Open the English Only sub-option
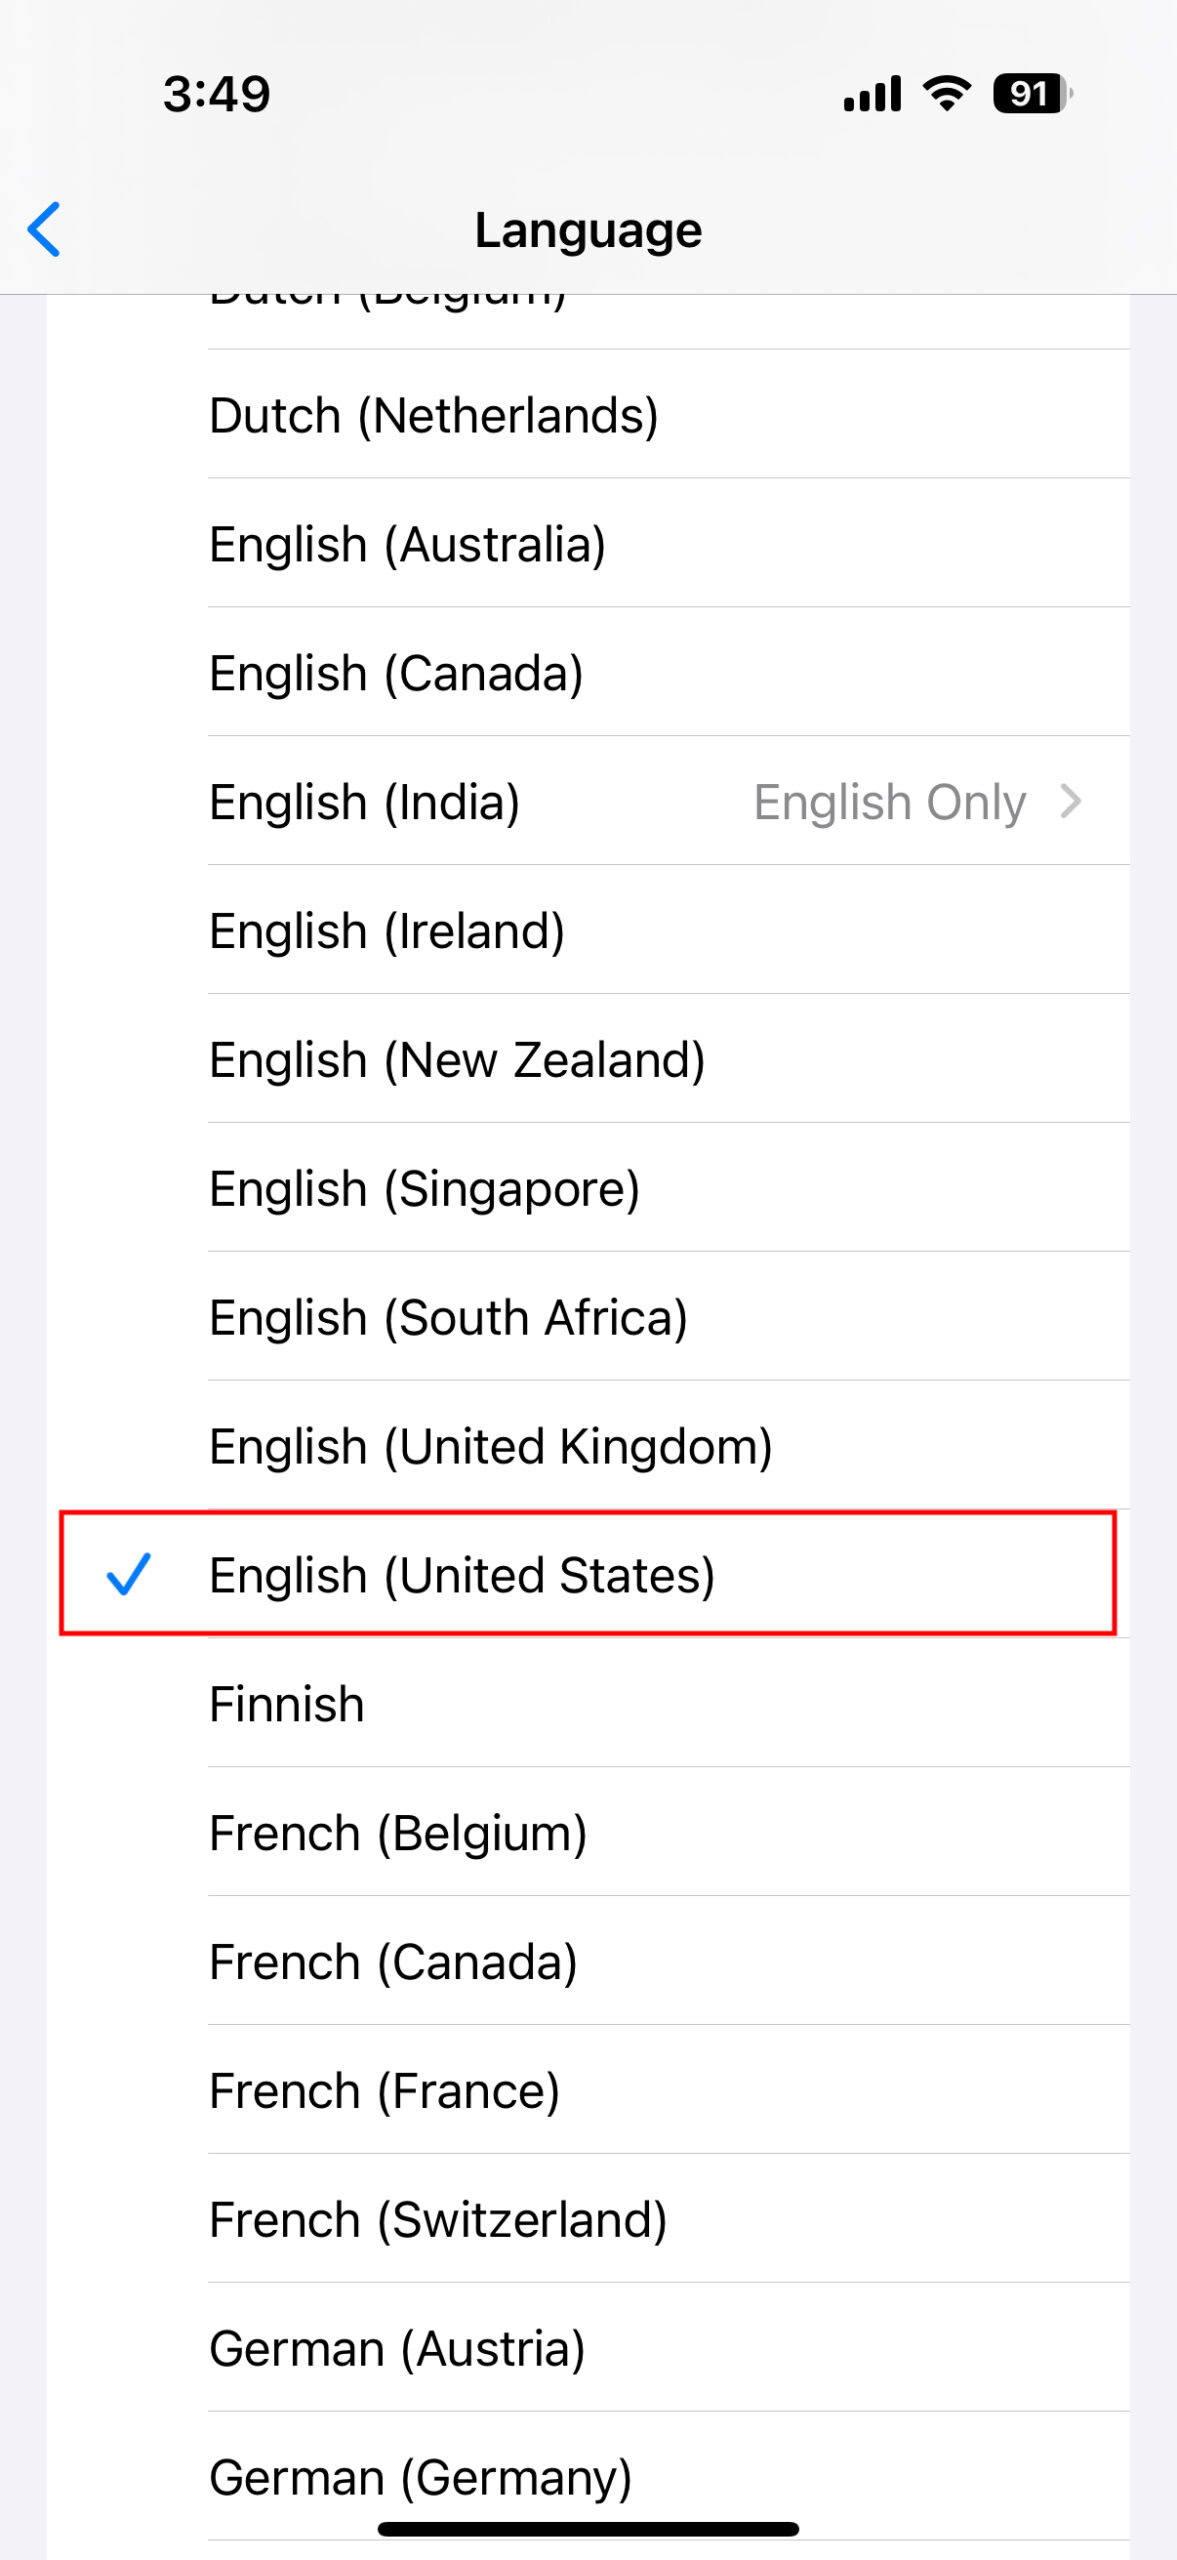1177x2560 pixels. point(889,802)
